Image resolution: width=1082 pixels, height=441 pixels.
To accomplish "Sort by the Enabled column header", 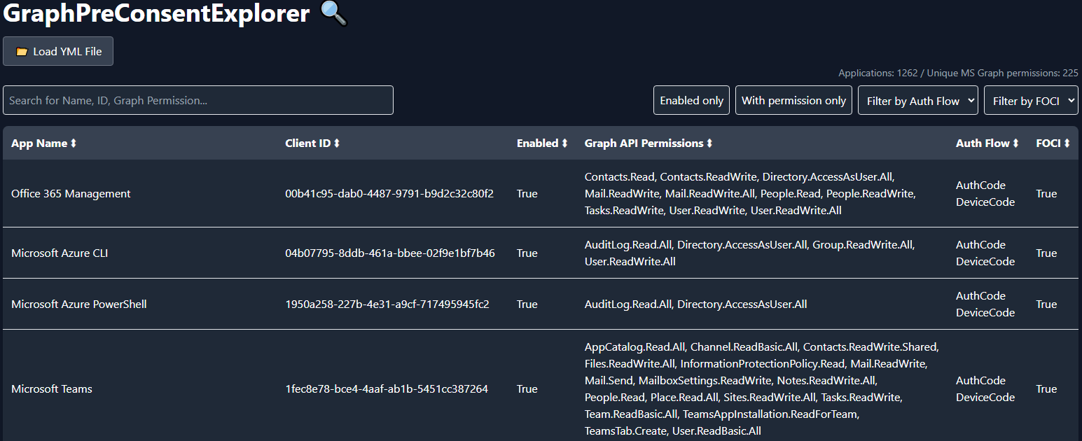I will 542,144.
